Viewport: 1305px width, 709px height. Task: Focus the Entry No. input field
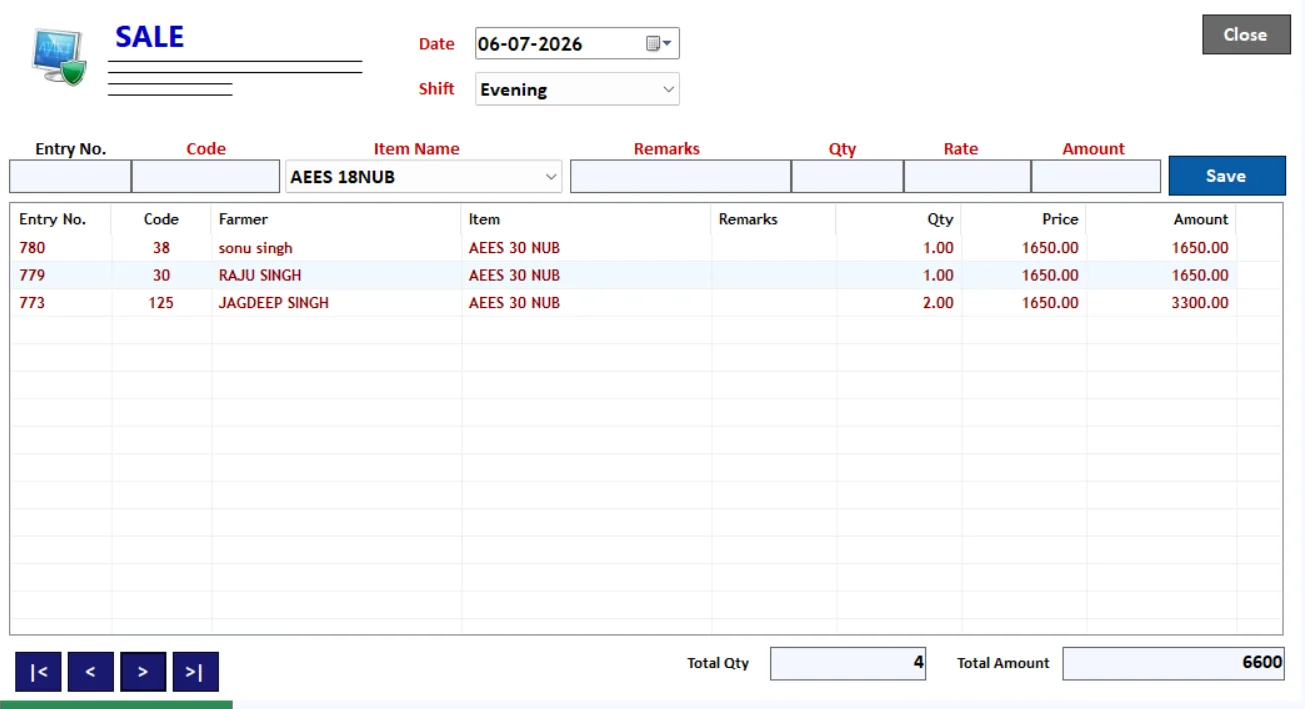pos(70,177)
